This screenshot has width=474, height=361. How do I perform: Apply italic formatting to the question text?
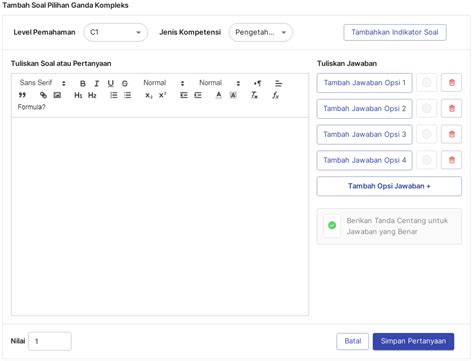[97, 83]
